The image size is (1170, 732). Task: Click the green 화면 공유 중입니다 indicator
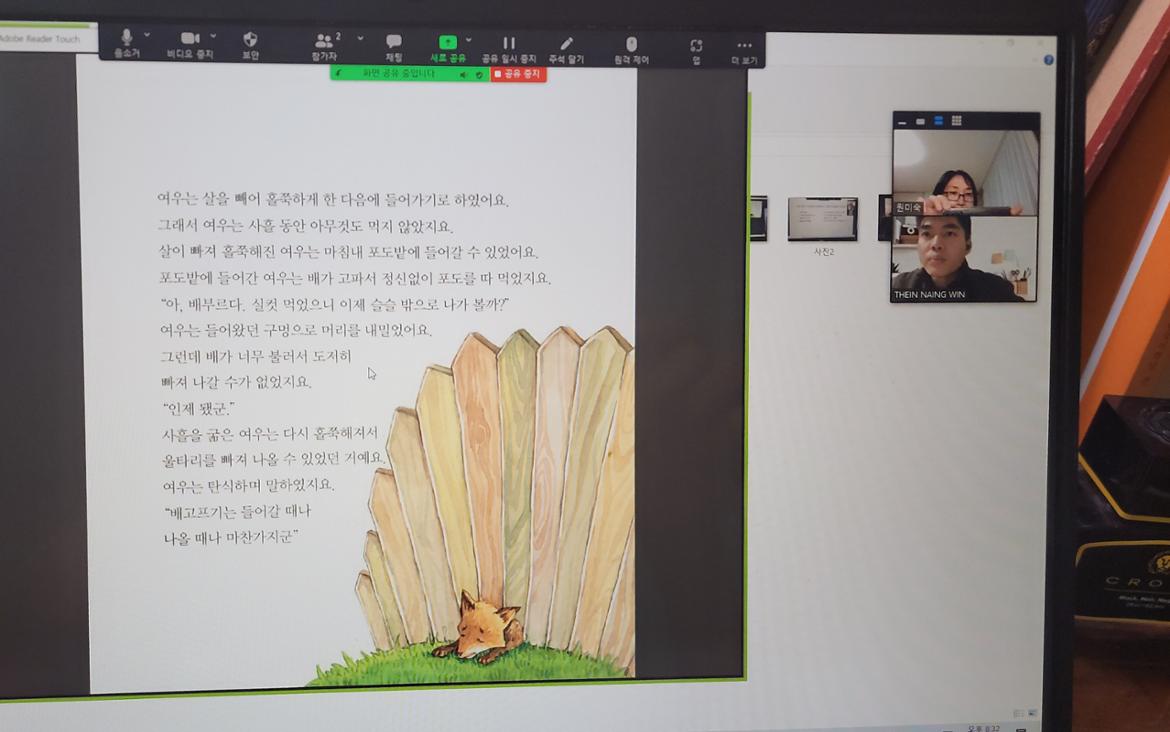click(x=399, y=73)
